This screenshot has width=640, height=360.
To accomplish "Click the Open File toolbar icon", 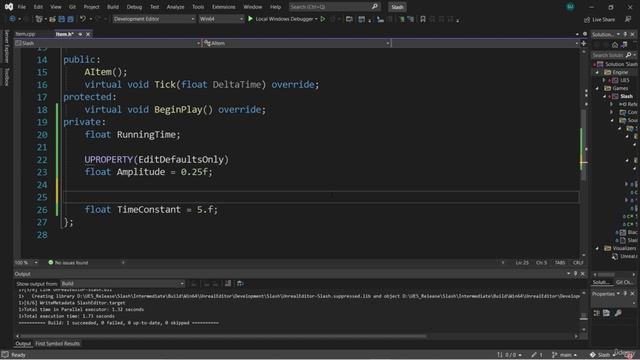I will pyautogui.click(x=53, y=19).
